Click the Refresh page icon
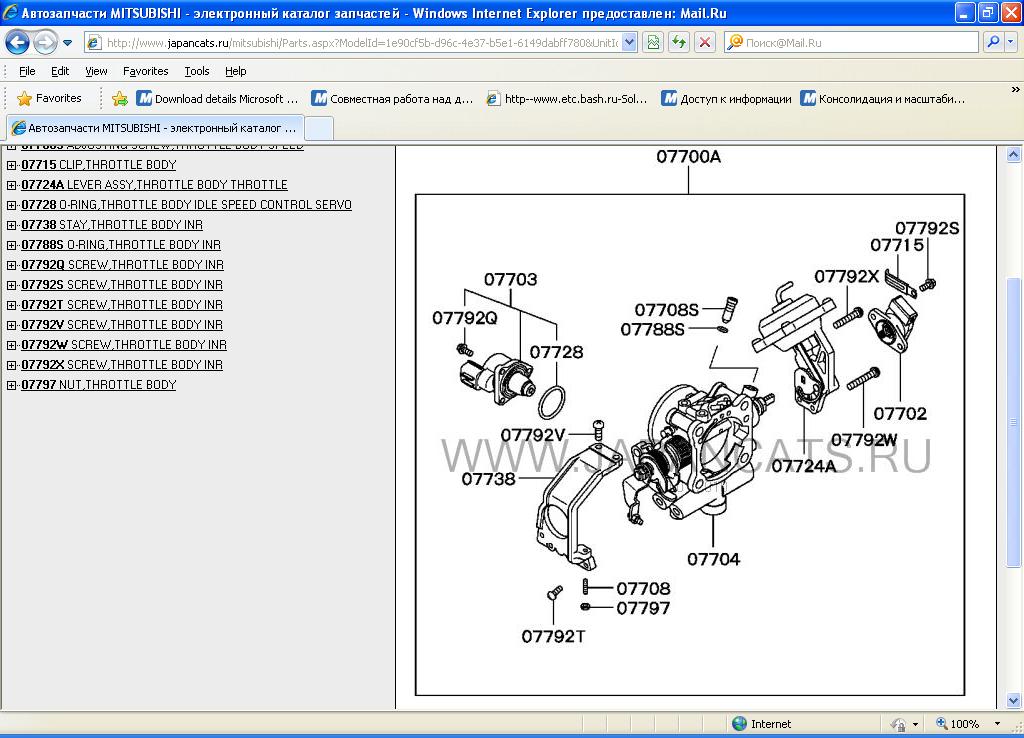The height and width of the screenshot is (738, 1024). 679,42
